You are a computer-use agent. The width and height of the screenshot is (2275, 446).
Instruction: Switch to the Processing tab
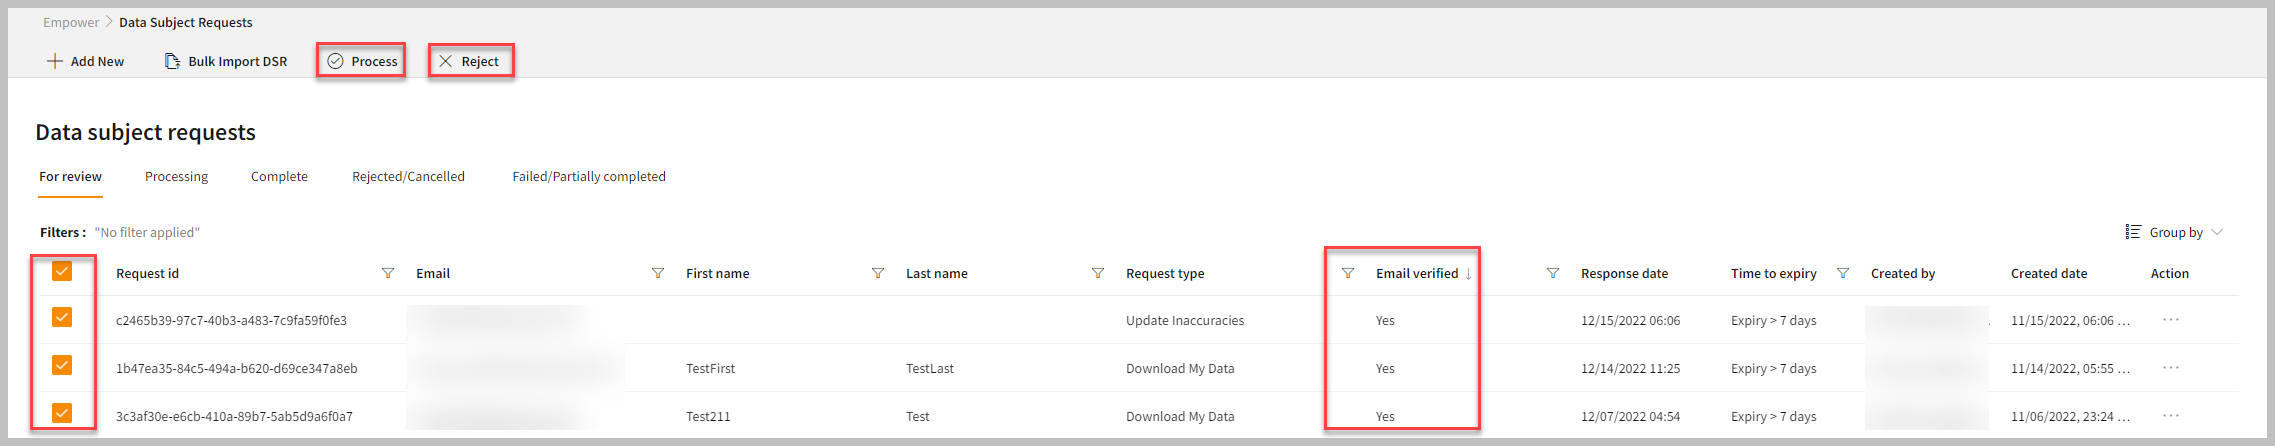(176, 176)
